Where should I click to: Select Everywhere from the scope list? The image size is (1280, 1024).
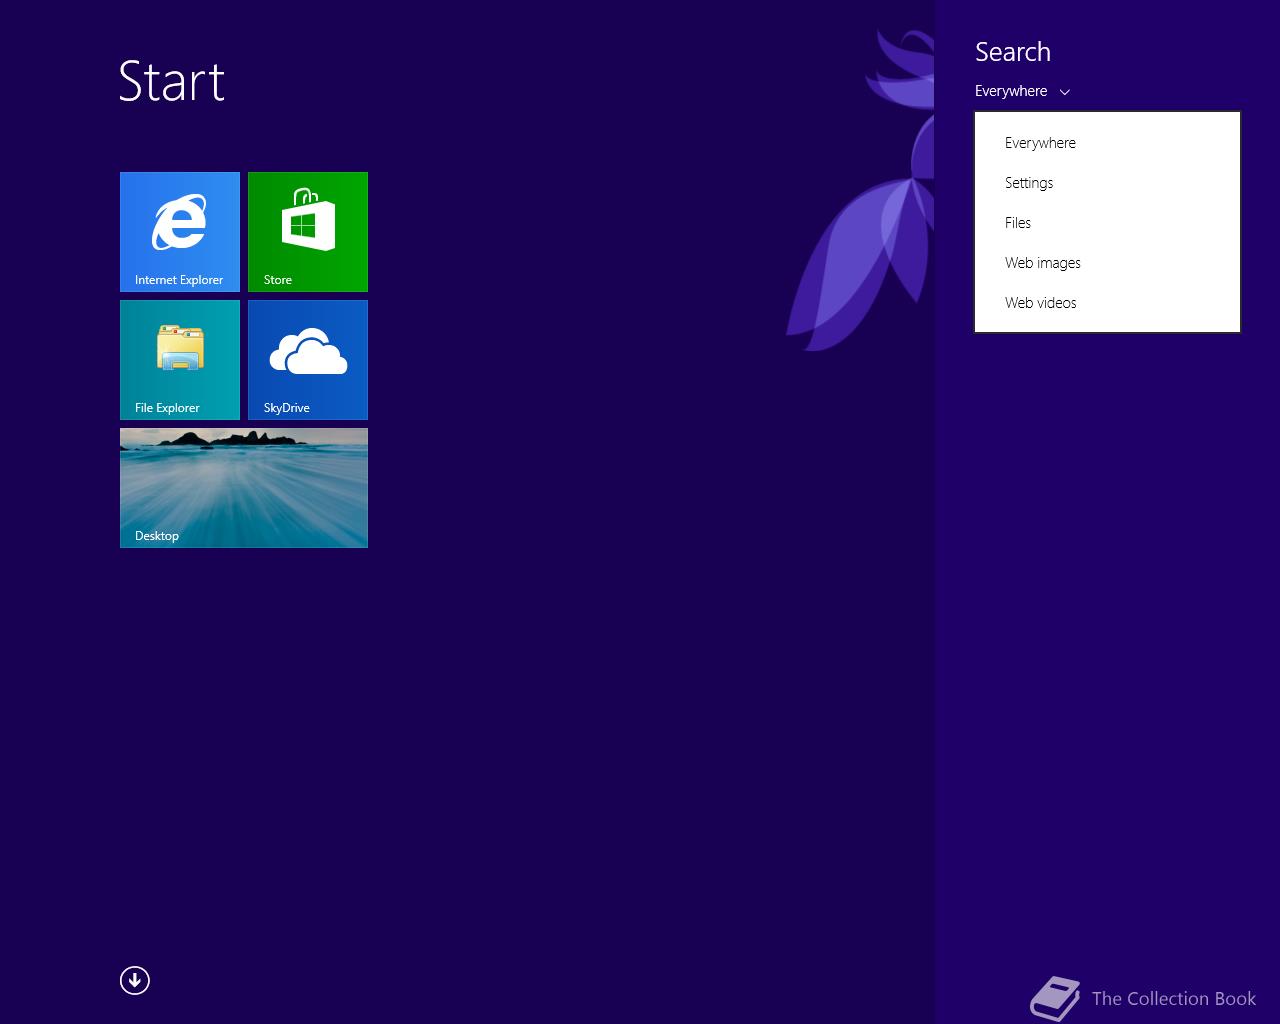(1107, 143)
